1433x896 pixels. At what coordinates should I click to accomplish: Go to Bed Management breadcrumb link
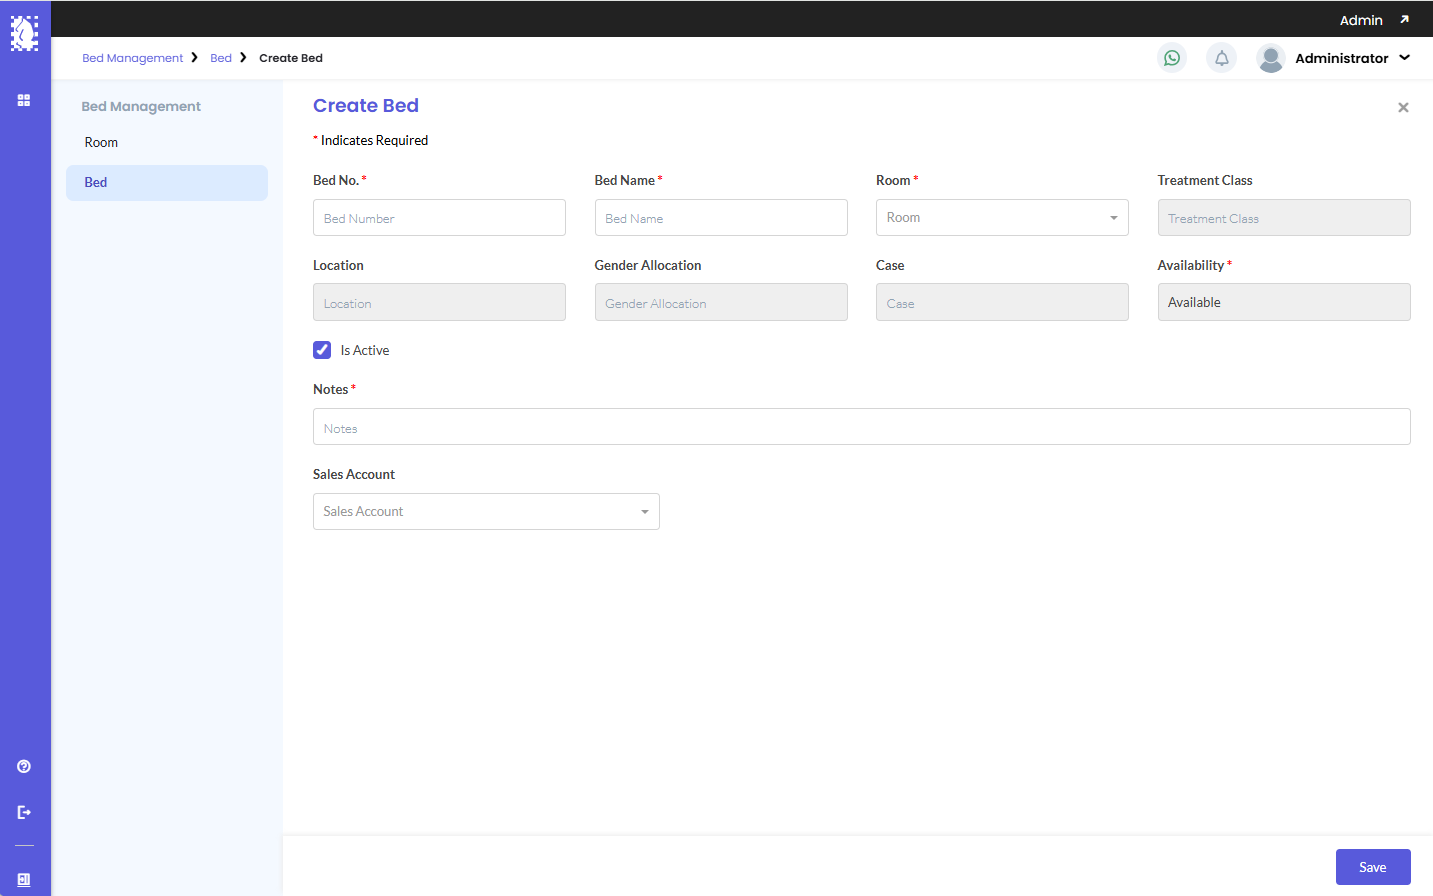click(x=132, y=58)
